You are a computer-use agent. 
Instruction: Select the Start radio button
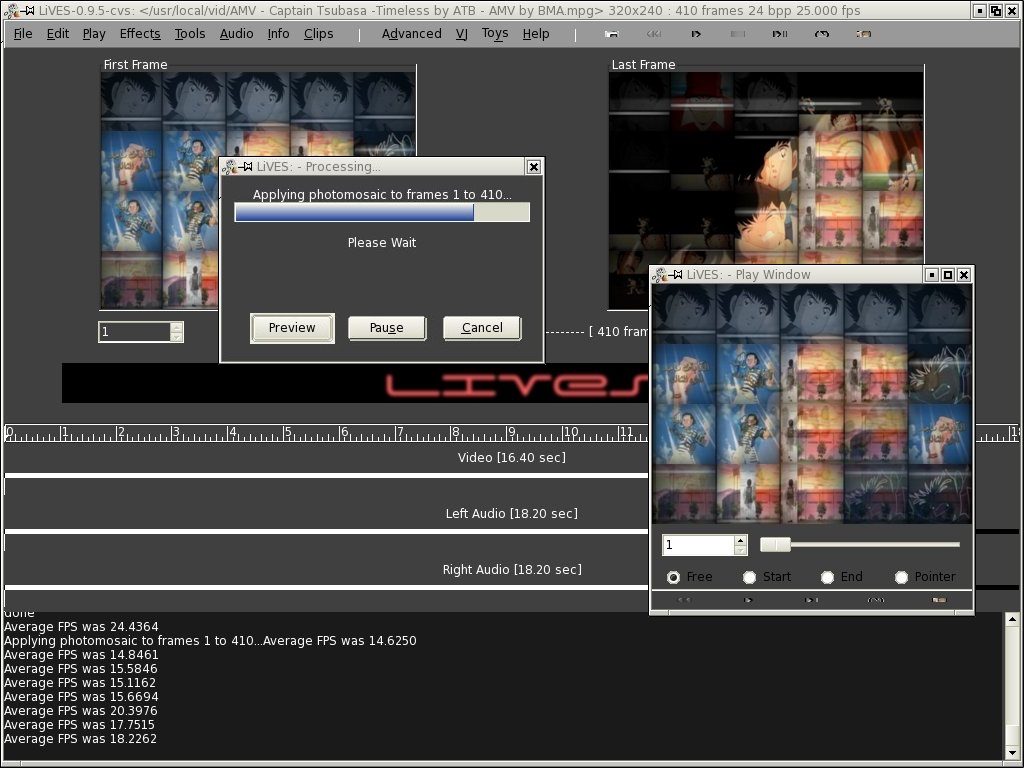(x=749, y=577)
